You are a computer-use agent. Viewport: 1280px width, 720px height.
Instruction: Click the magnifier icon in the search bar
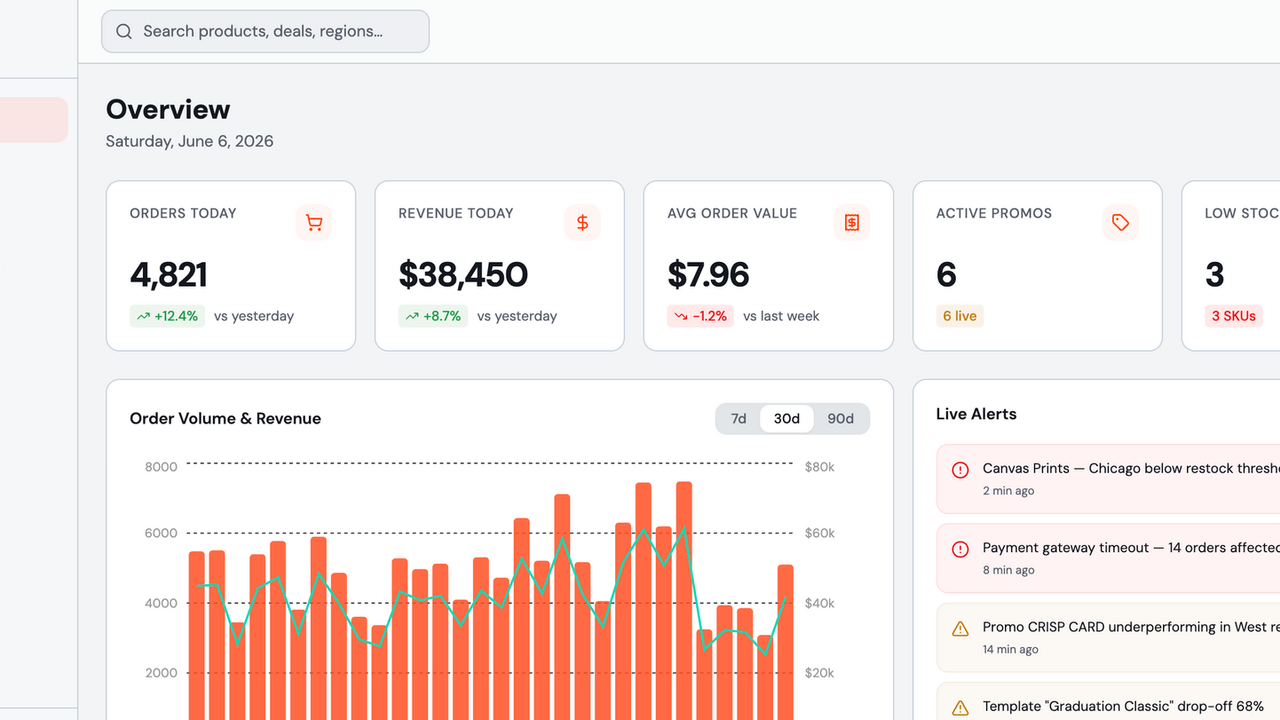click(x=124, y=32)
